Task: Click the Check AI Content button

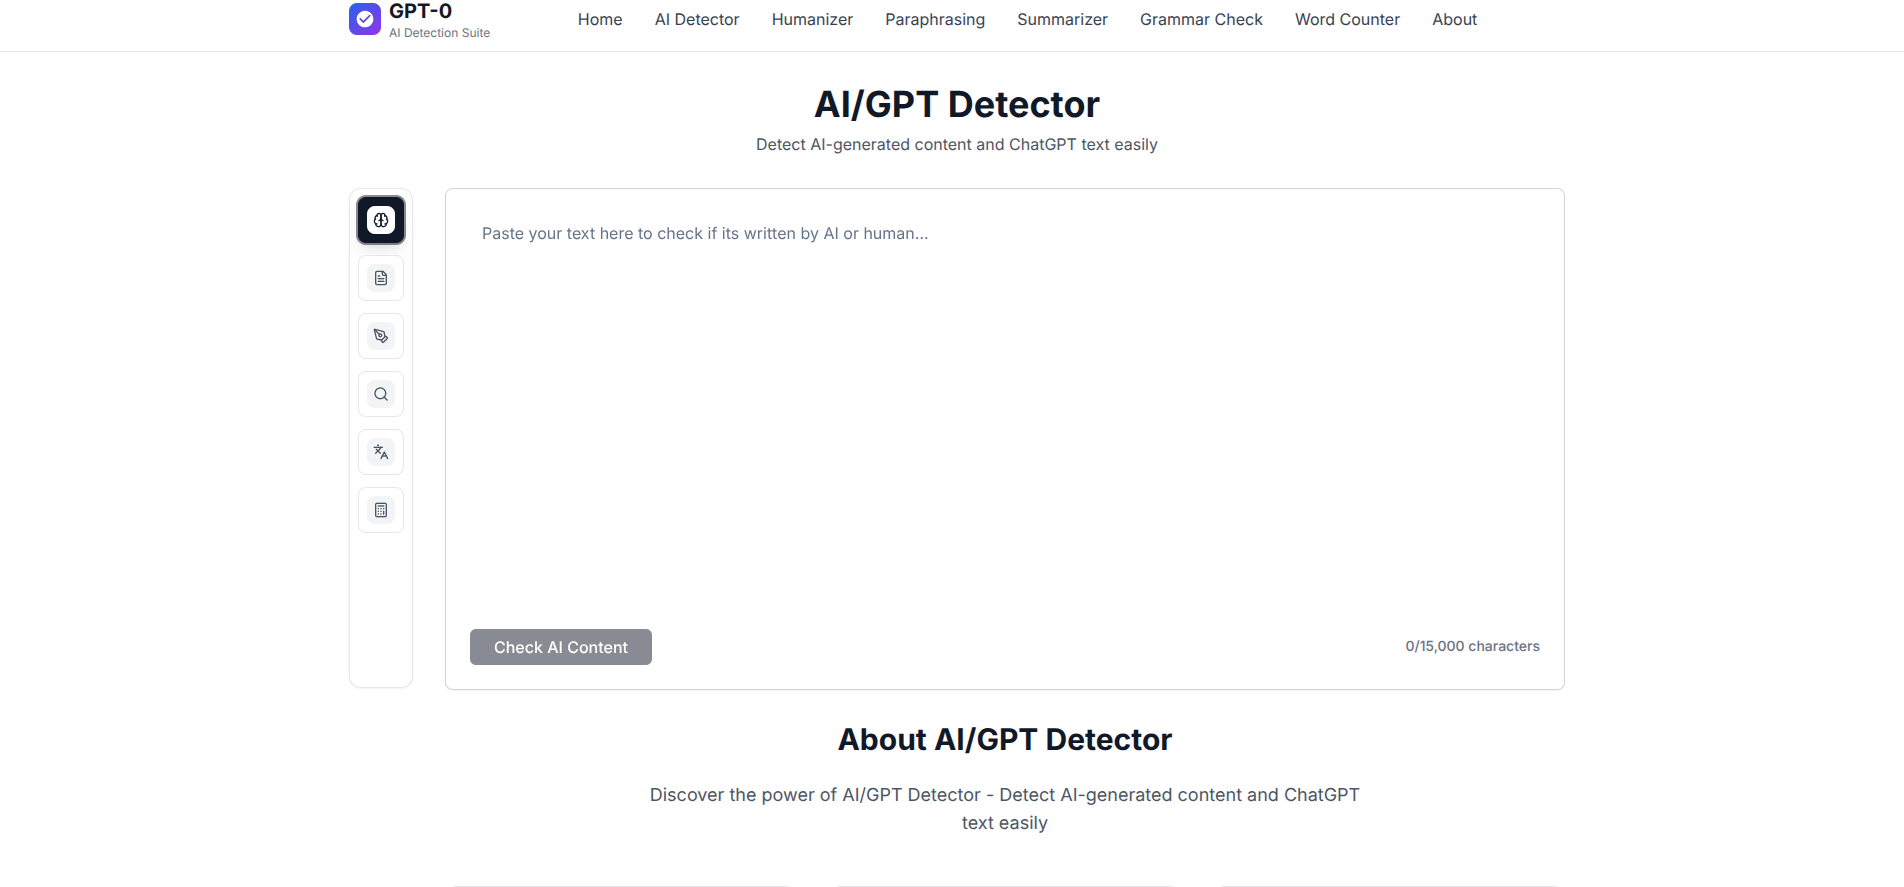Action: click(x=561, y=647)
